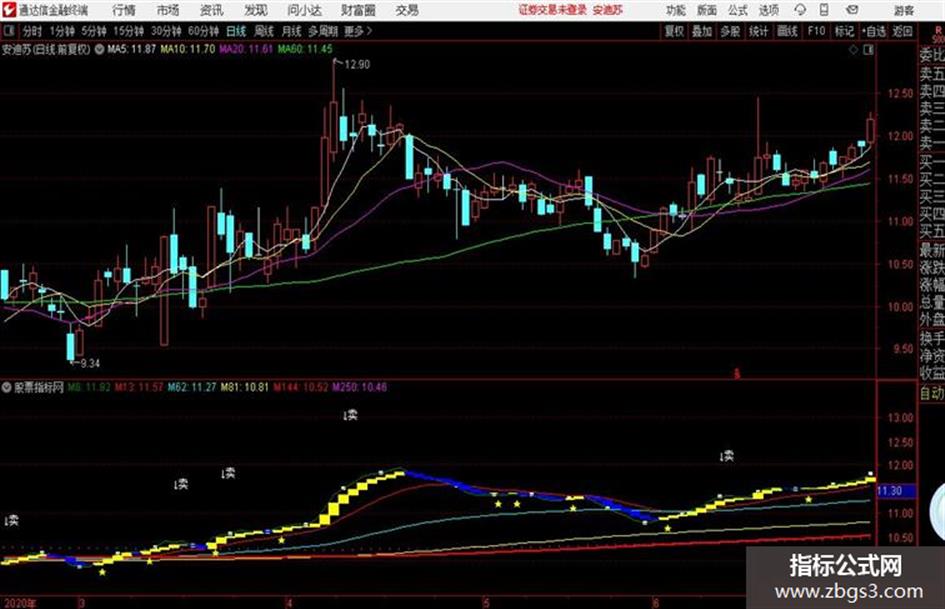Open the 财富圈 menu
This screenshot has height=609, width=945.
point(359,10)
